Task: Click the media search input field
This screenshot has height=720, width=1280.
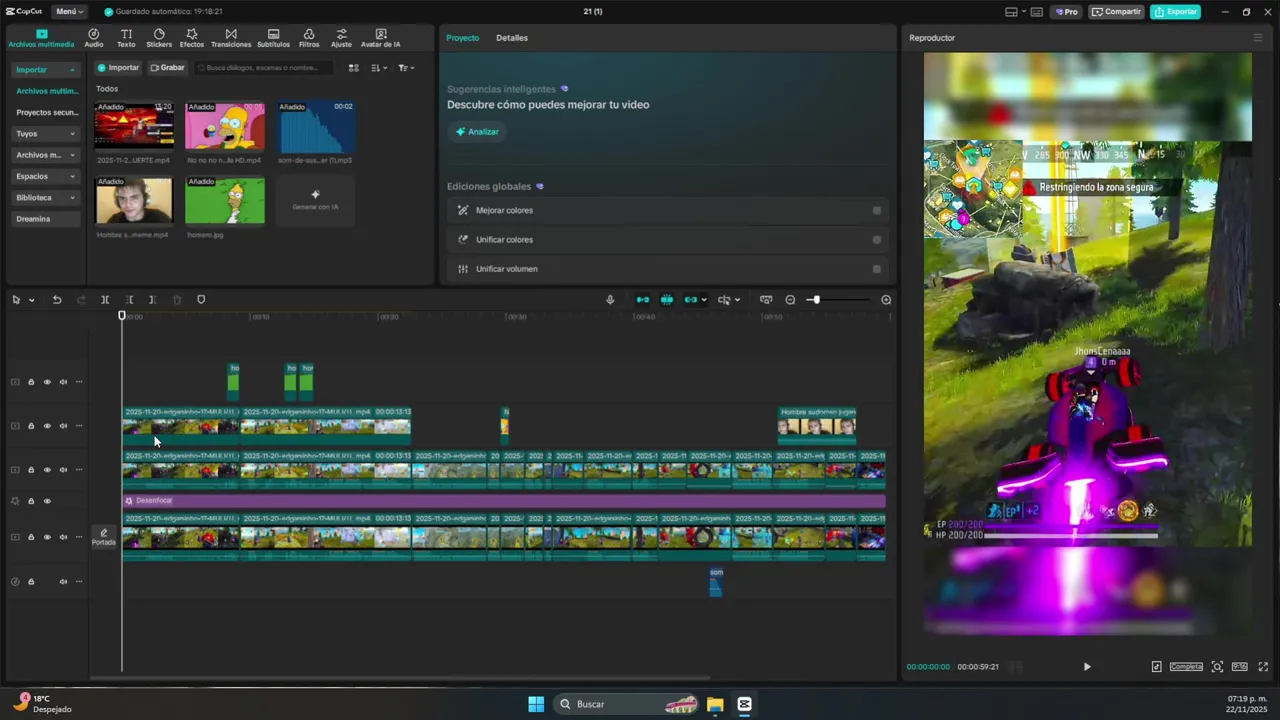Action: (264, 68)
